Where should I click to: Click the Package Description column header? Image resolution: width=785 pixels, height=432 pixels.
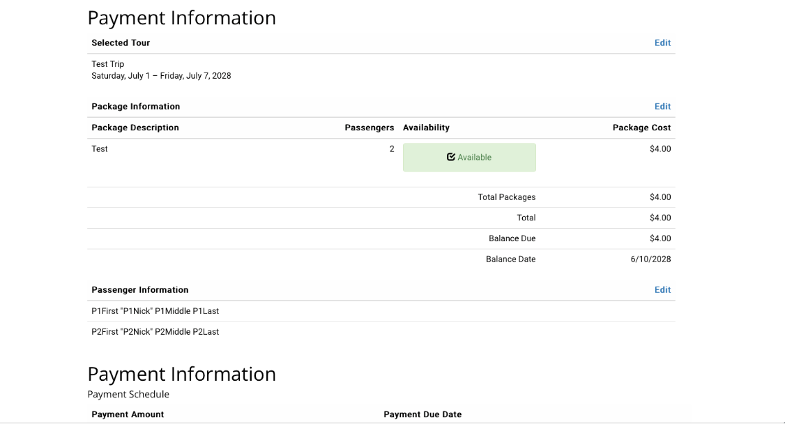point(135,128)
